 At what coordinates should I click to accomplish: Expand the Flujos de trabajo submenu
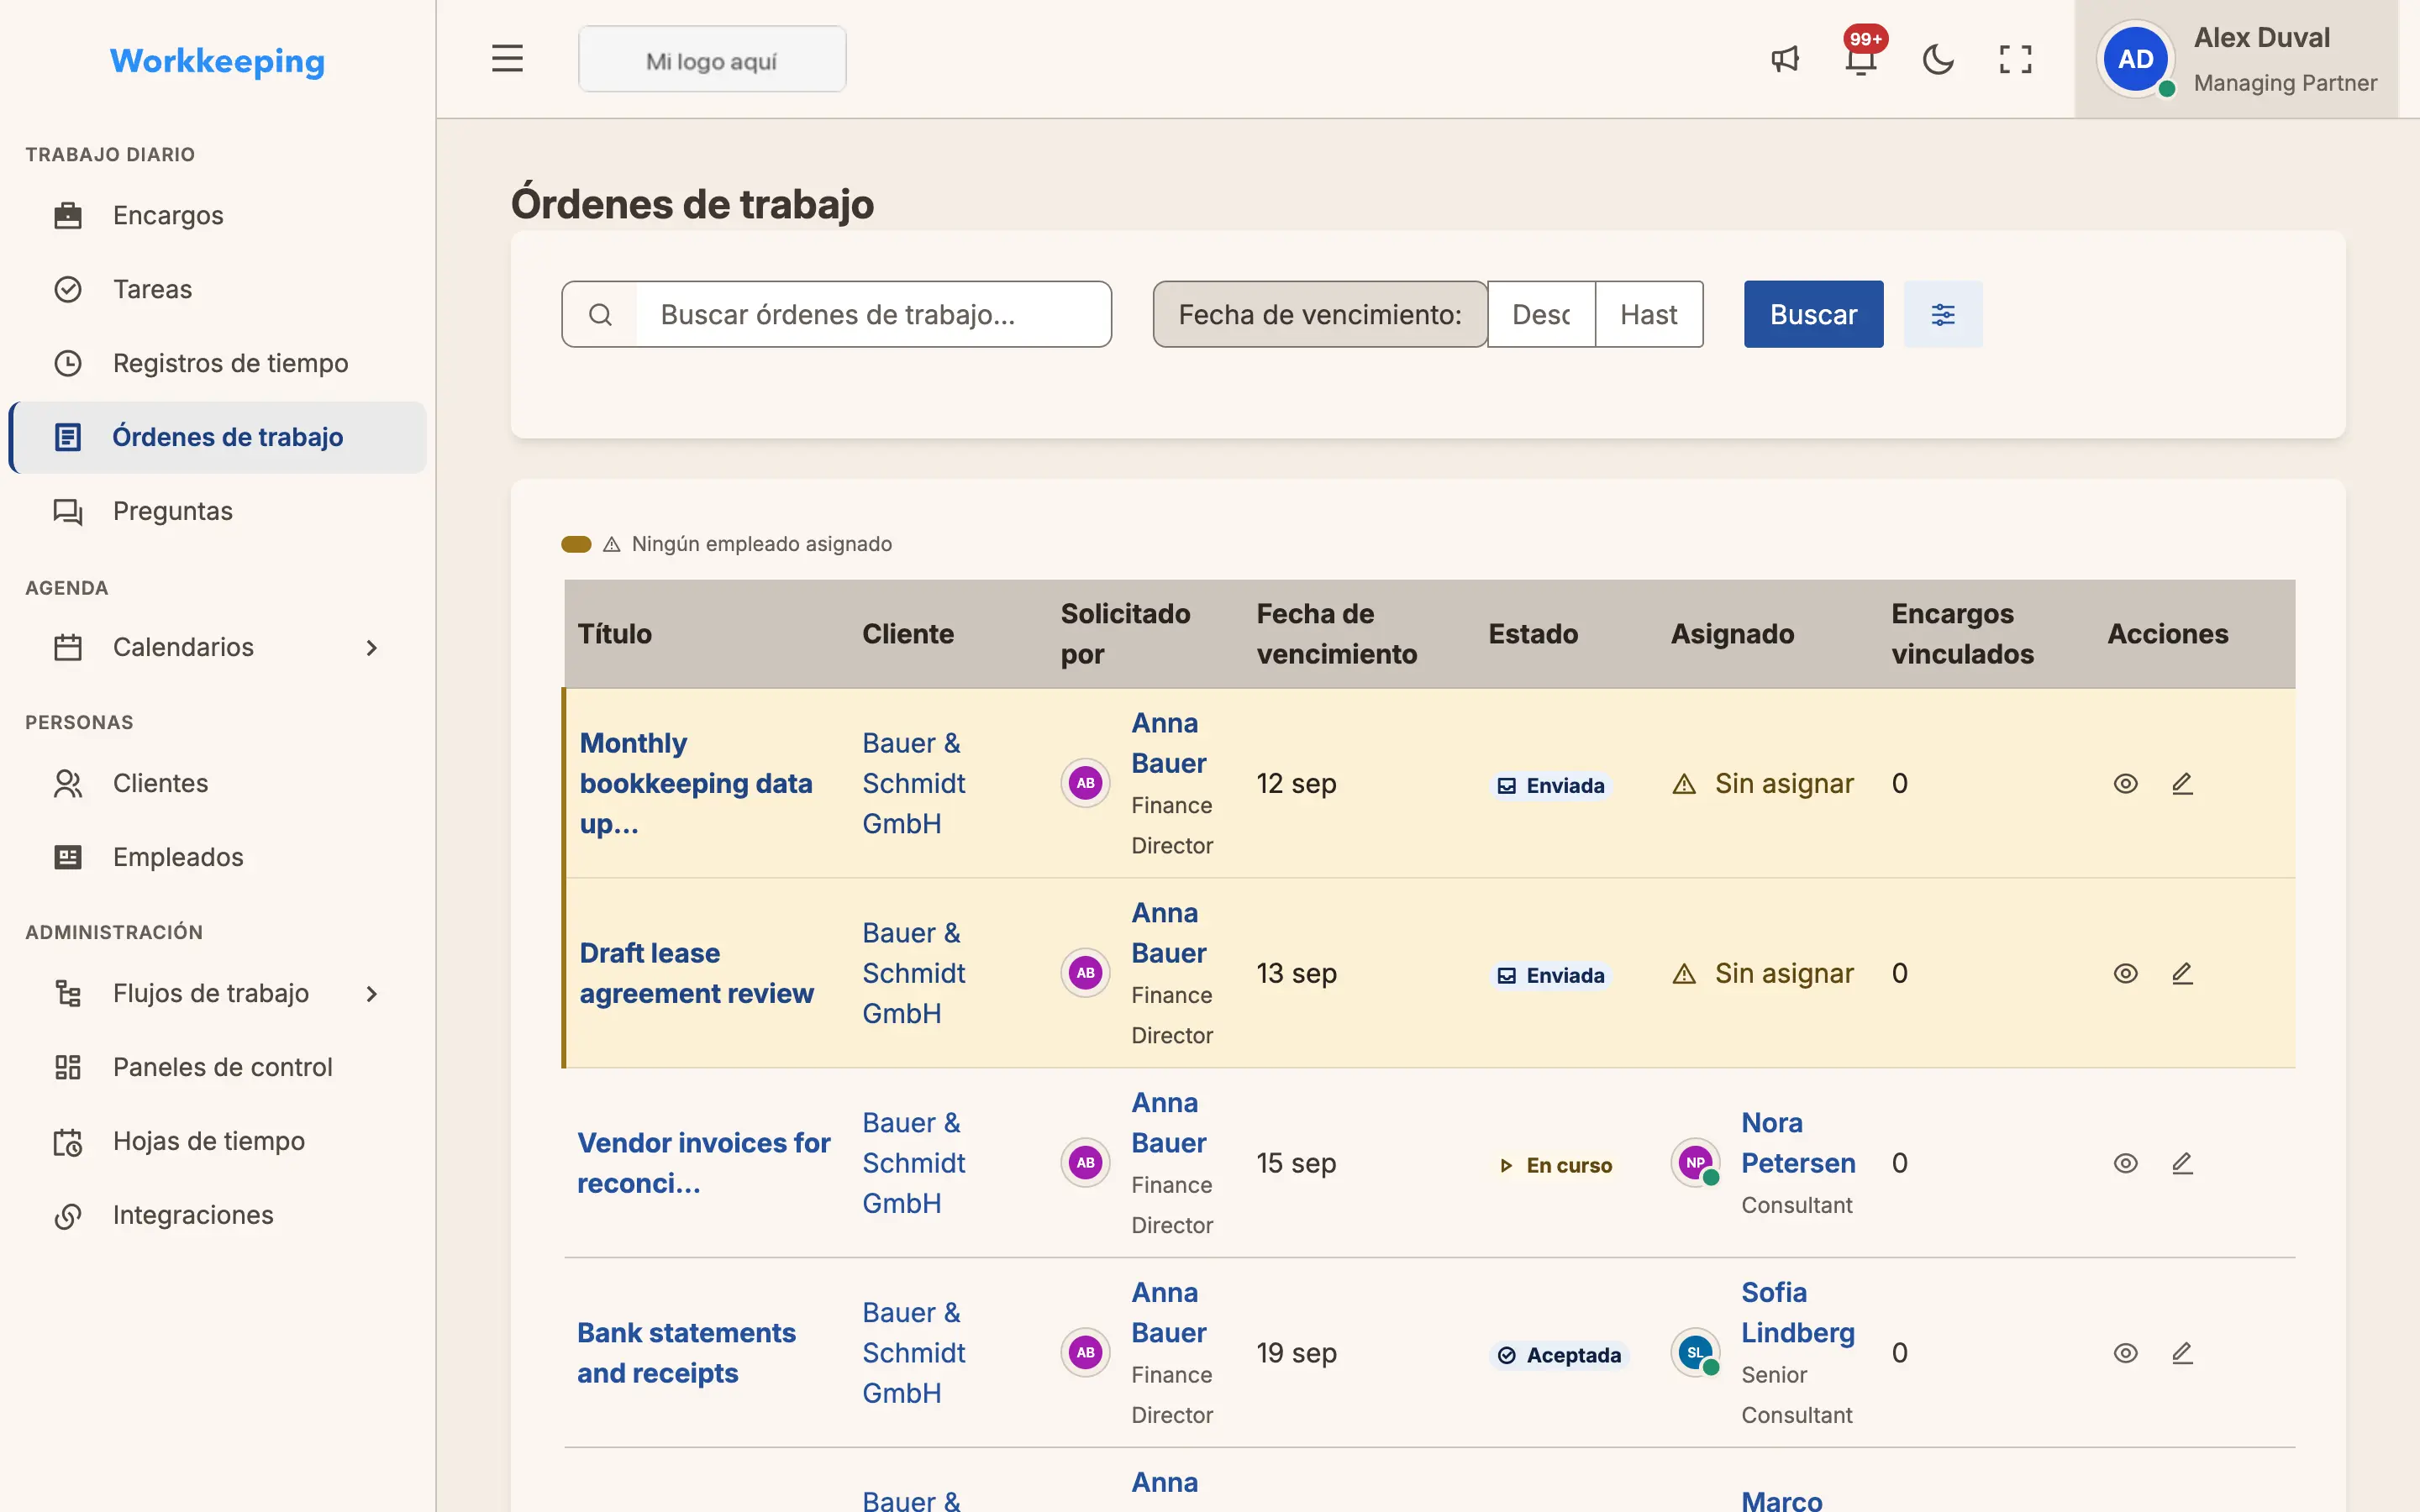pos(372,994)
